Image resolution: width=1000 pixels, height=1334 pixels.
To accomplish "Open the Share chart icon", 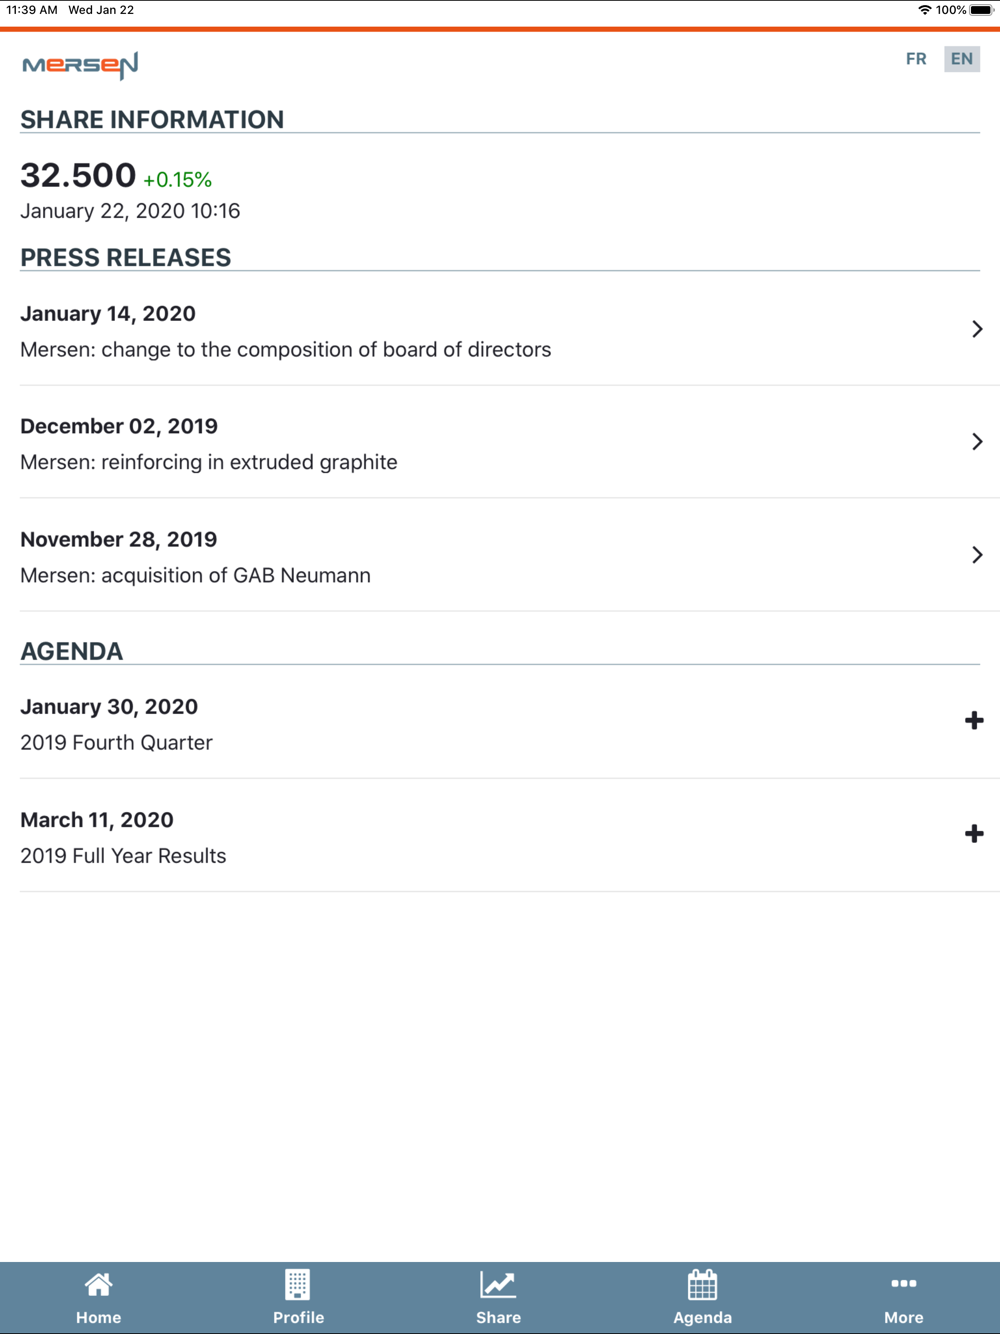I will coord(498,1285).
